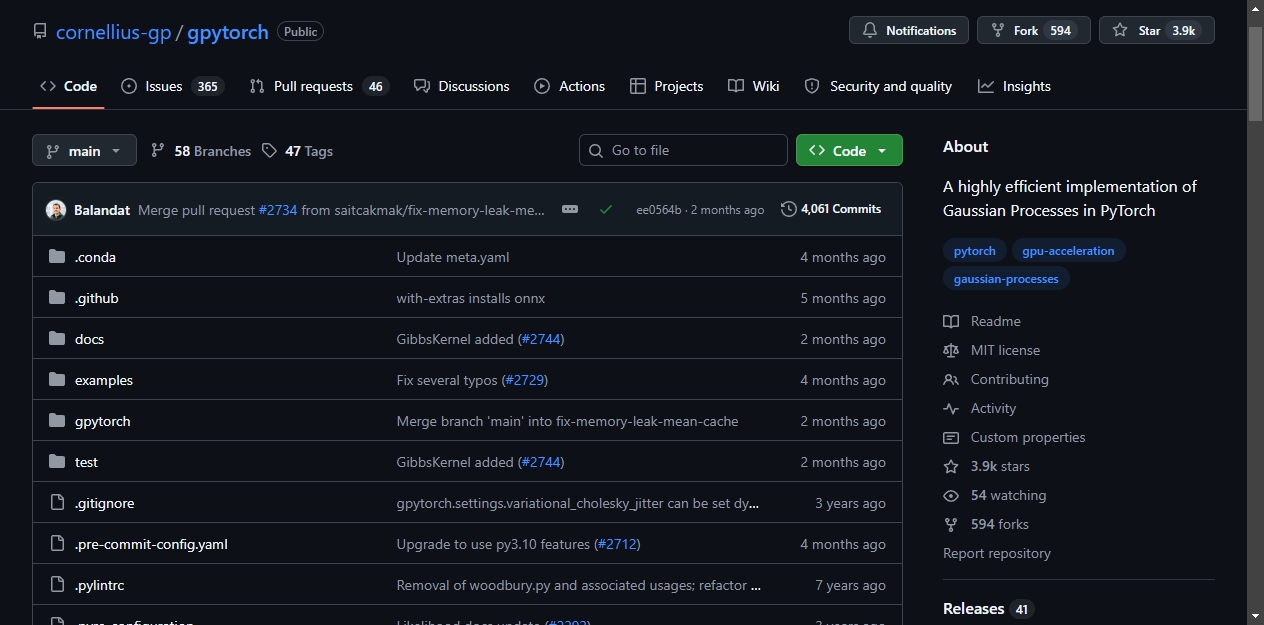Click the MIT license link text
1264x625 pixels.
tap(1005, 350)
